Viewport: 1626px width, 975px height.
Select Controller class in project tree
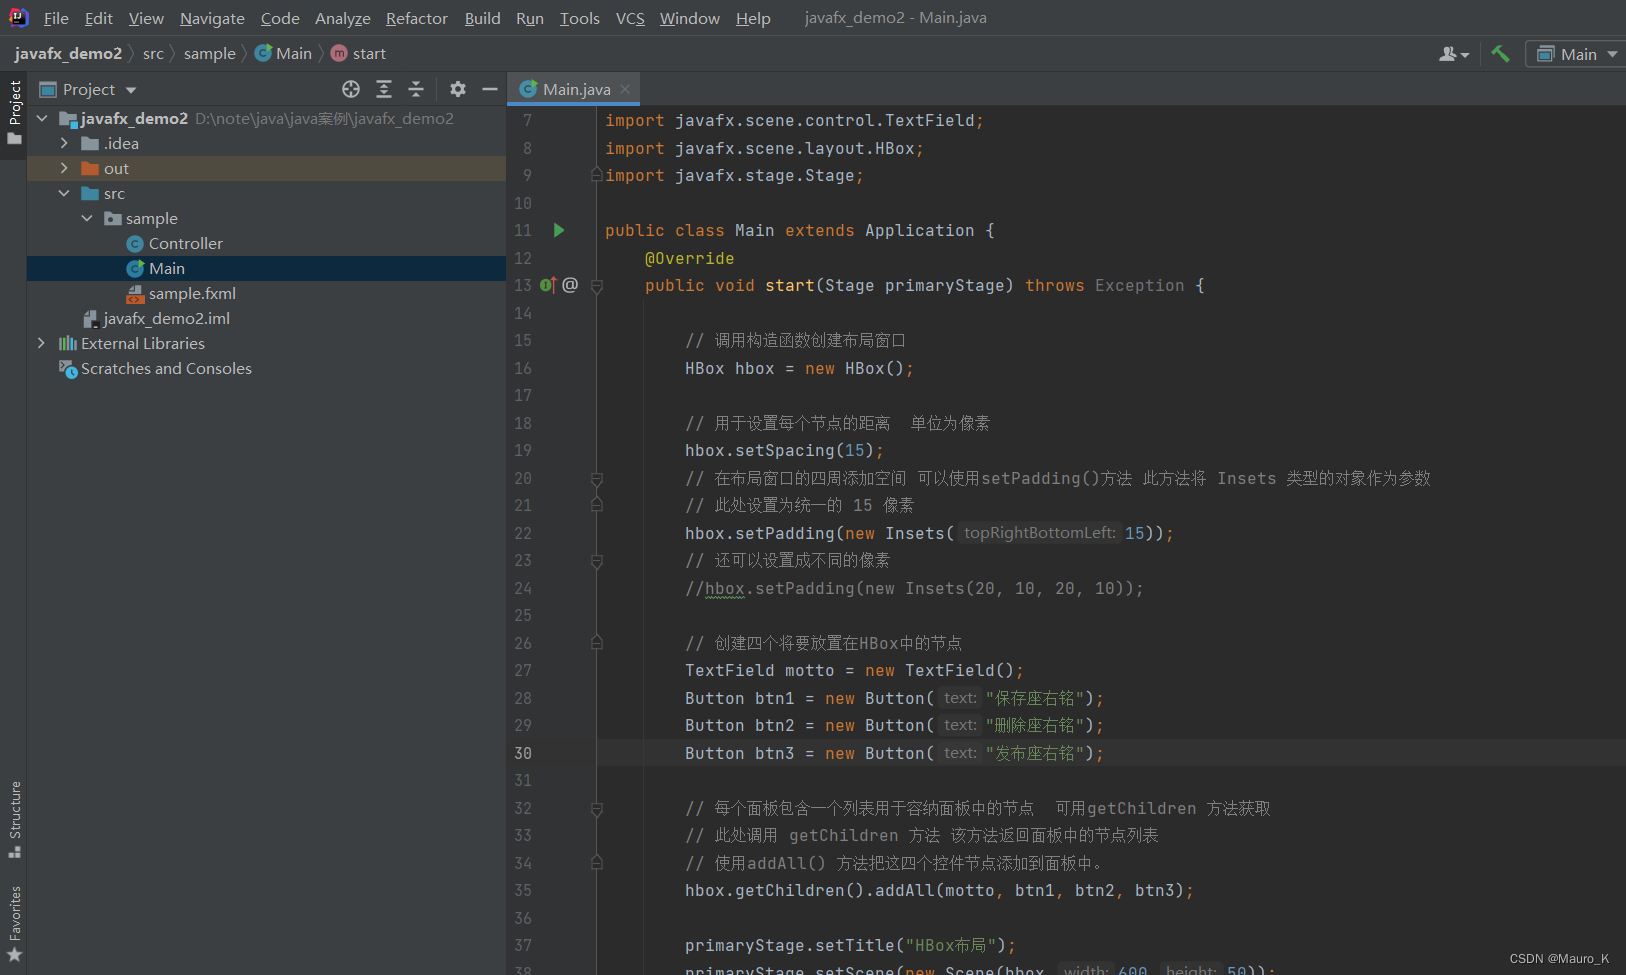266,243
